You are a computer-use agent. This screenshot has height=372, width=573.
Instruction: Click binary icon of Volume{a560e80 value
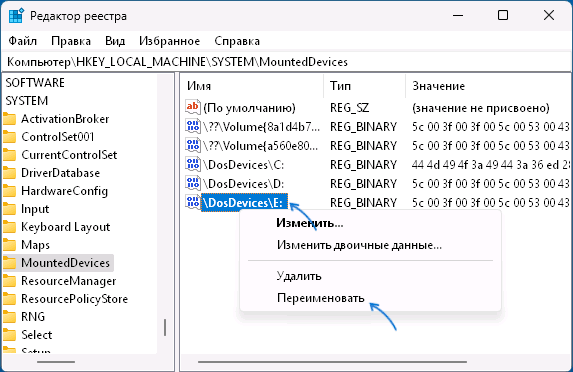point(193,145)
